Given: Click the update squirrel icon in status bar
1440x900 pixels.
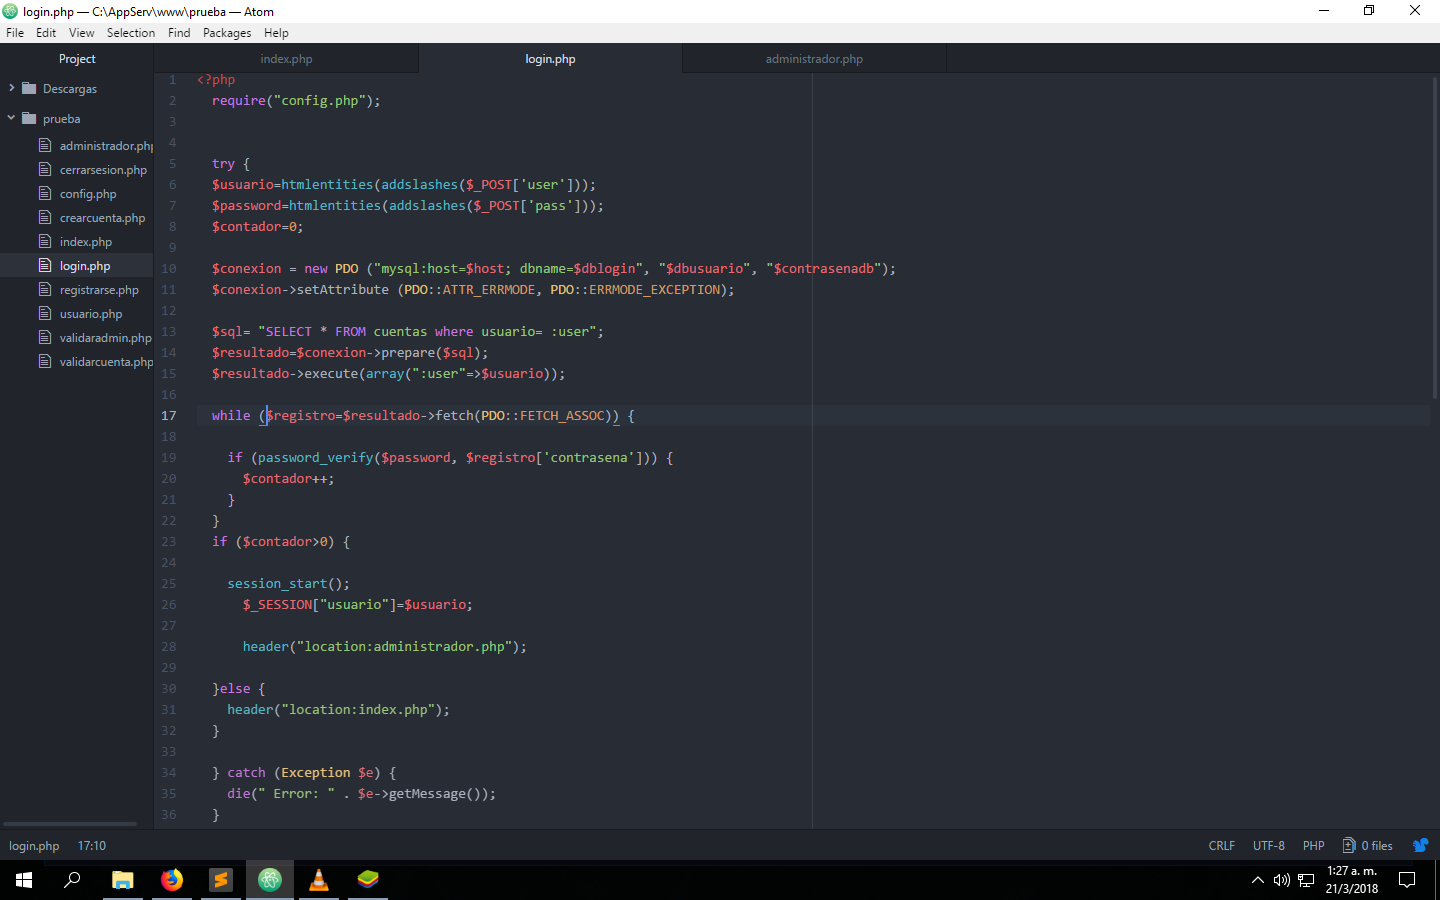Looking at the screenshot, I should 1420,845.
